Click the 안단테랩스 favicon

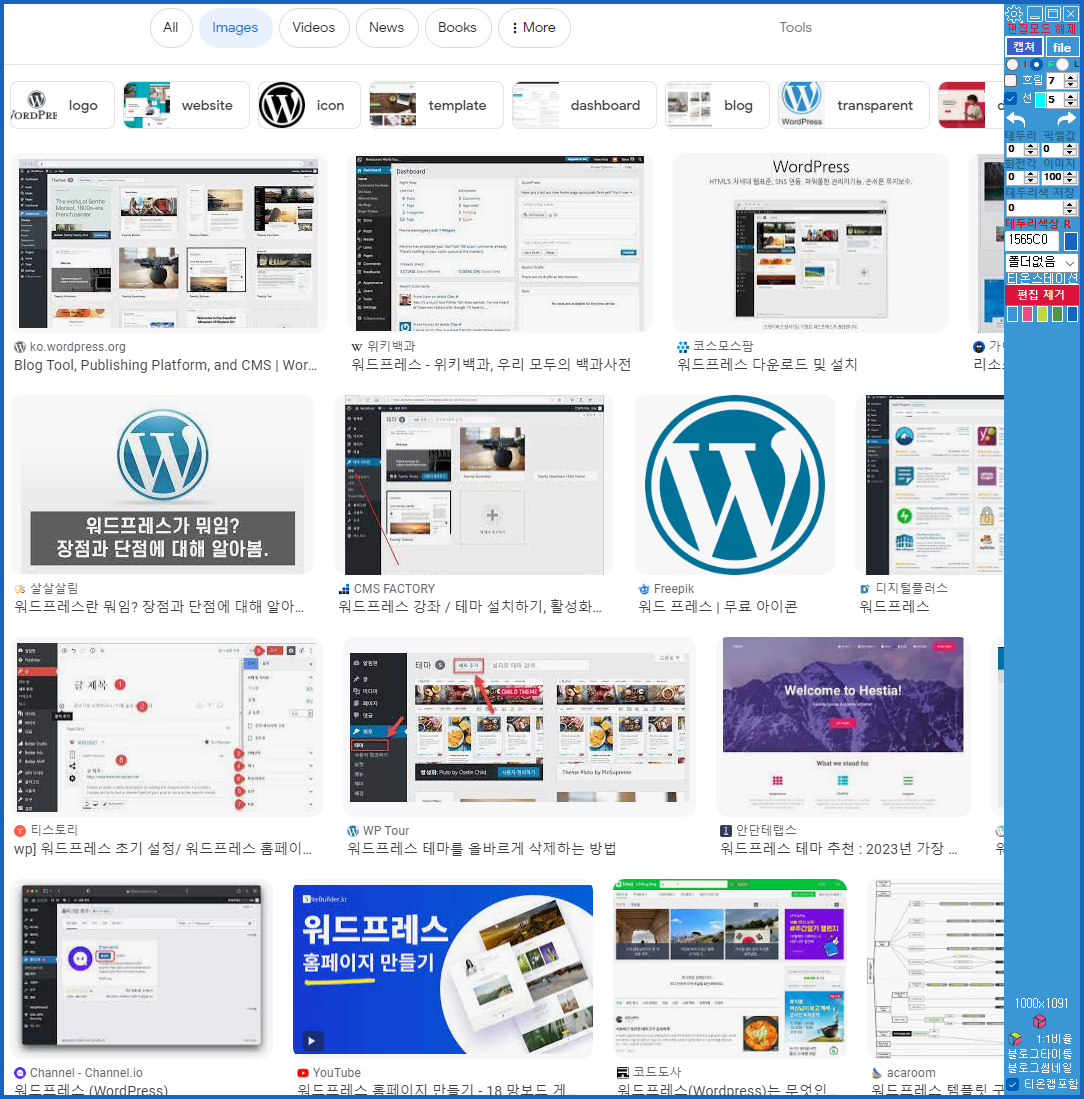tap(726, 831)
